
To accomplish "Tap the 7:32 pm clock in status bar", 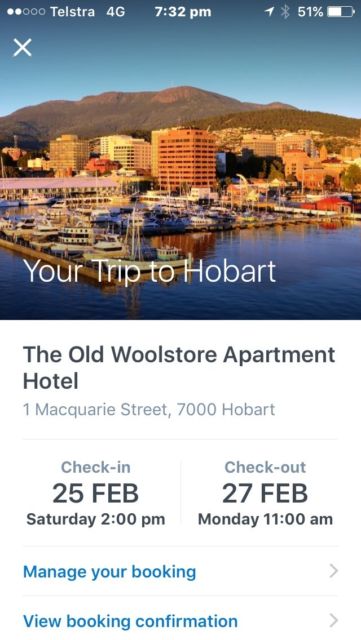I will pos(183,12).
